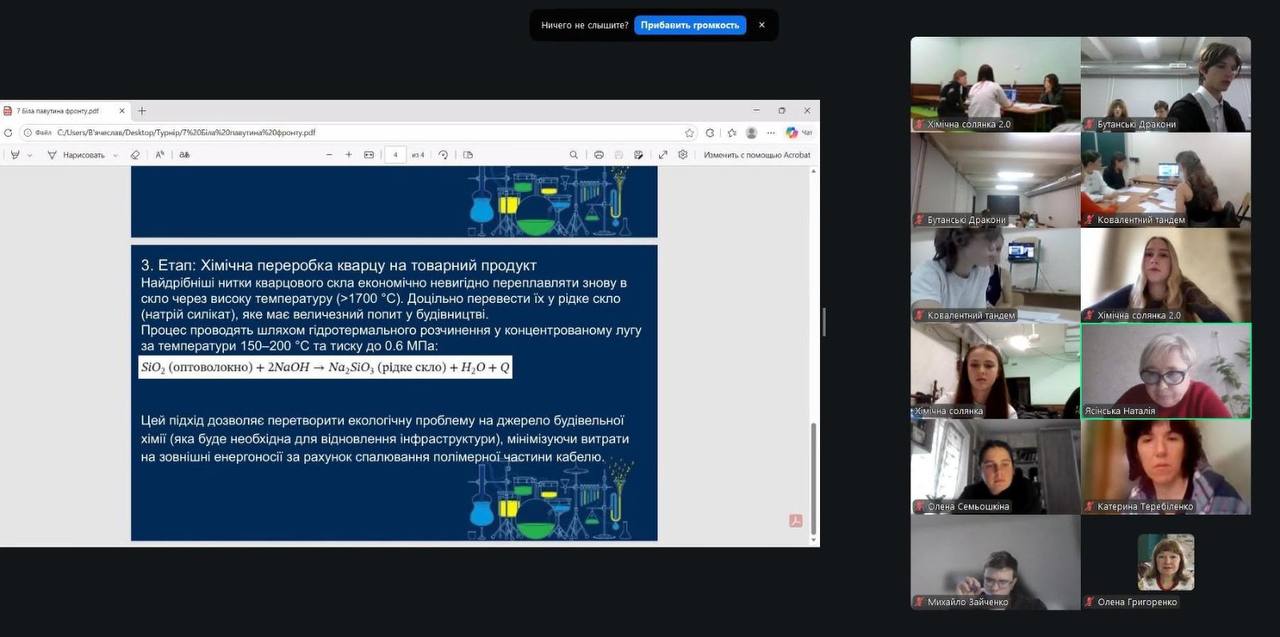Viewport: 1280px width, 637px height.
Task: Add this page to favorites star
Action: pos(689,132)
